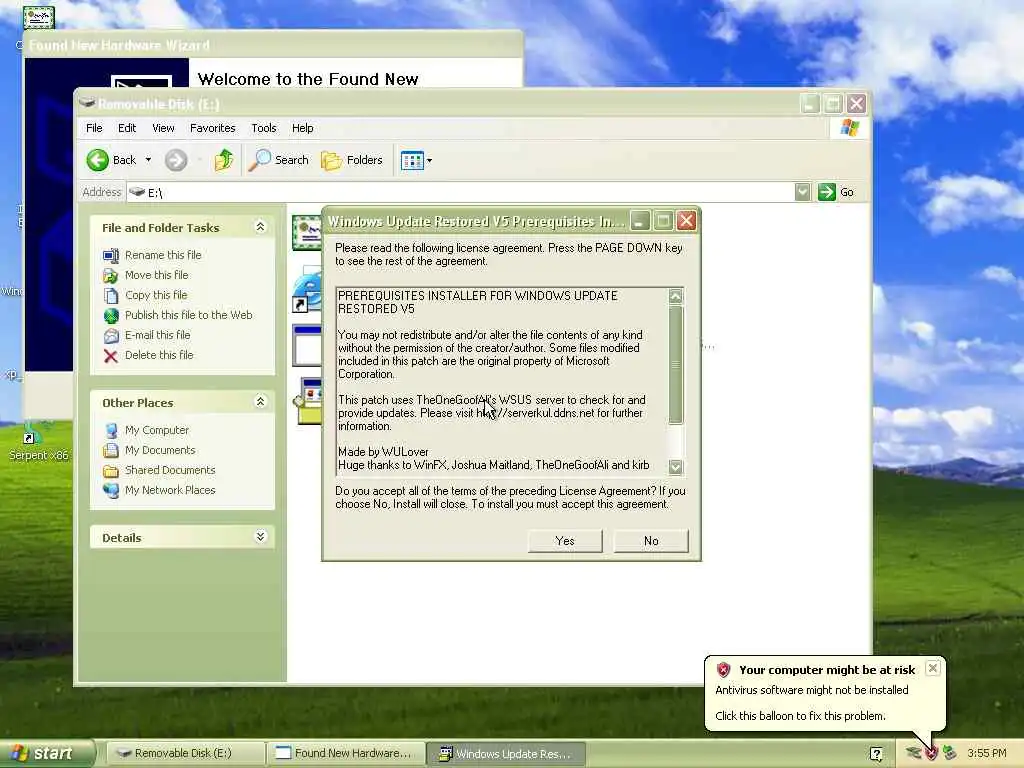Screen dimensions: 1024x768
Task: Open My Documents from Other Places
Action: point(160,450)
